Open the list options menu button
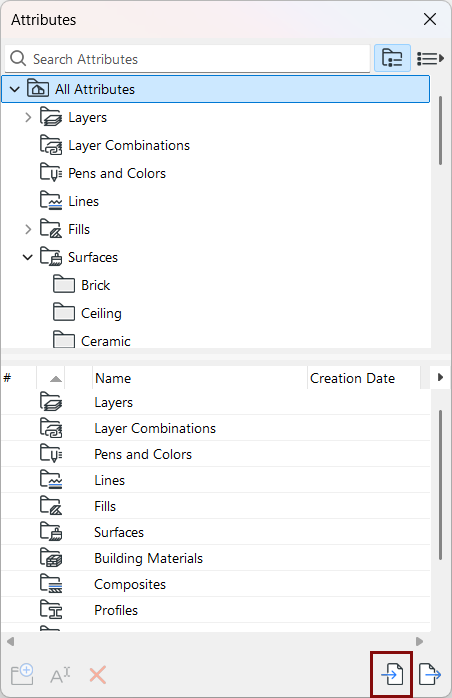The width and height of the screenshot is (452, 698). (430, 58)
